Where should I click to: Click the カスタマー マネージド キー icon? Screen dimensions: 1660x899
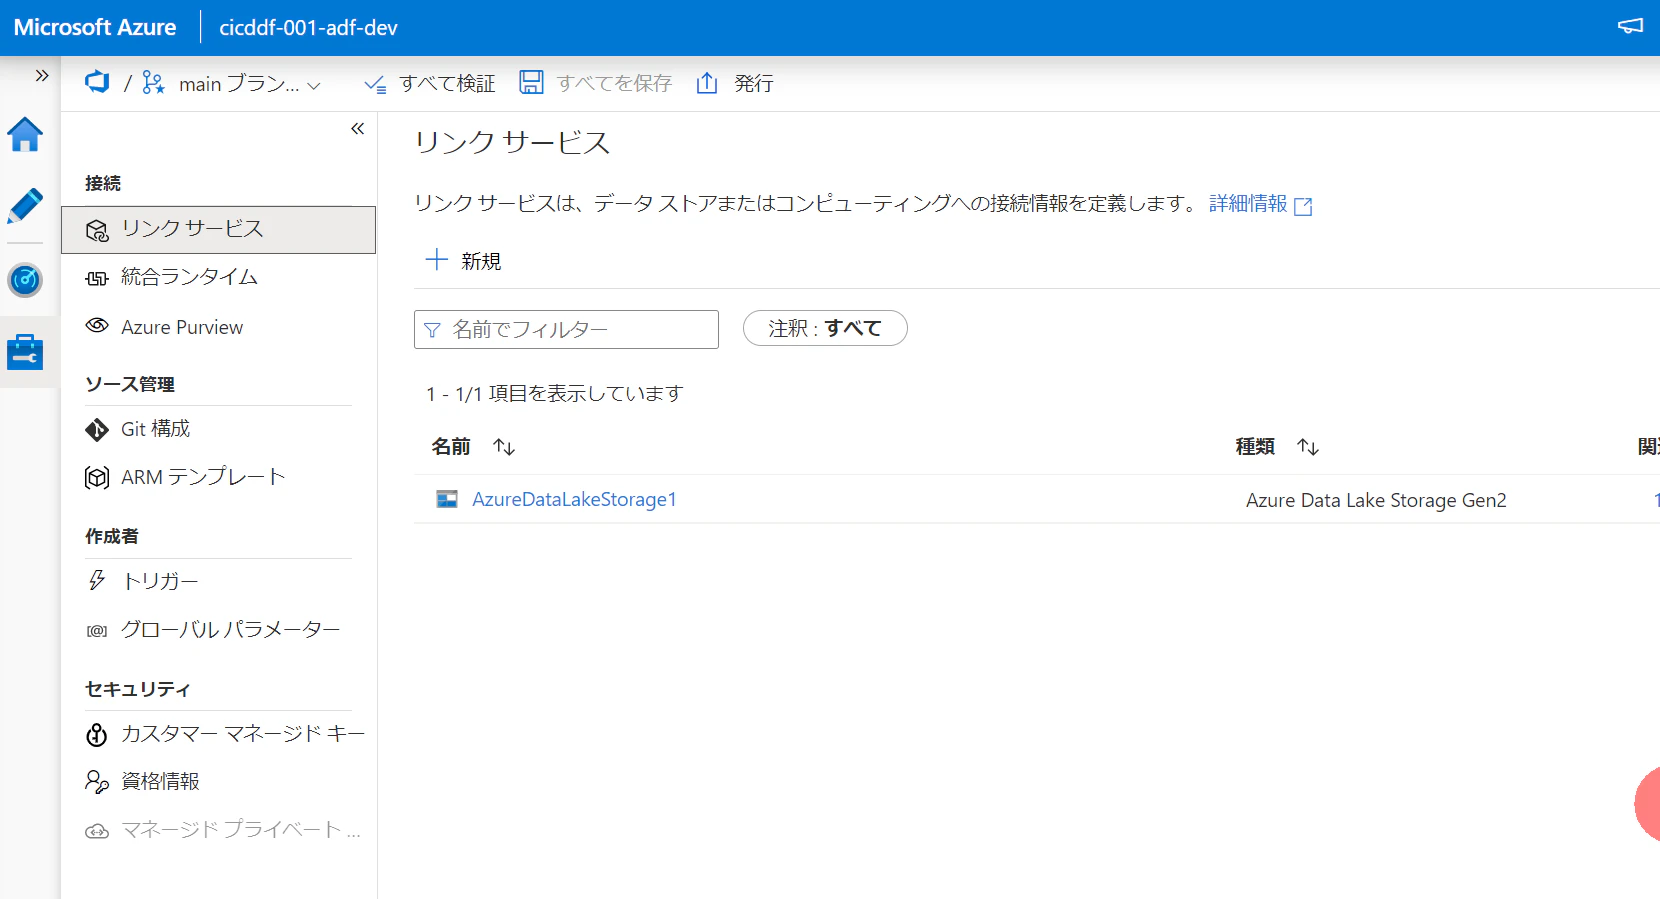click(97, 735)
